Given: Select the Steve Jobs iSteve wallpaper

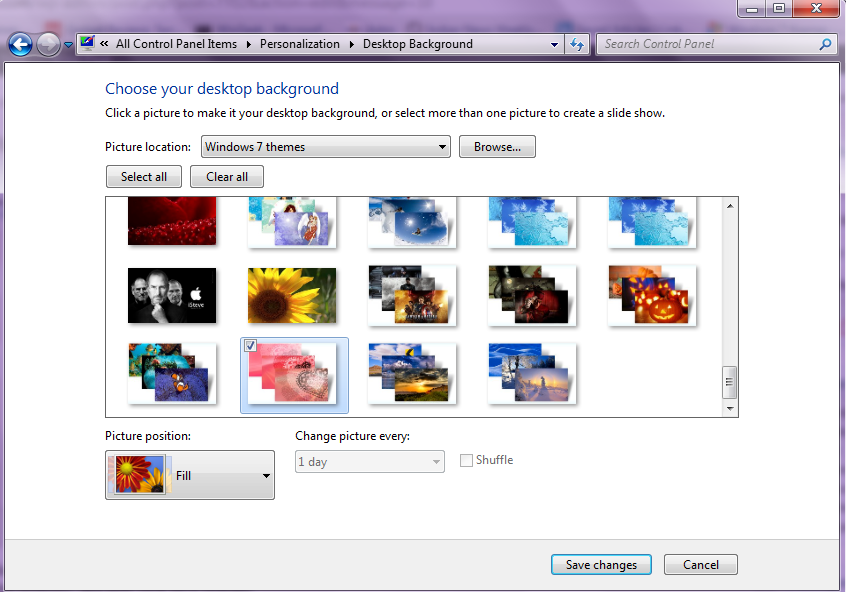Looking at the screenshot, I should click(172, 296).
